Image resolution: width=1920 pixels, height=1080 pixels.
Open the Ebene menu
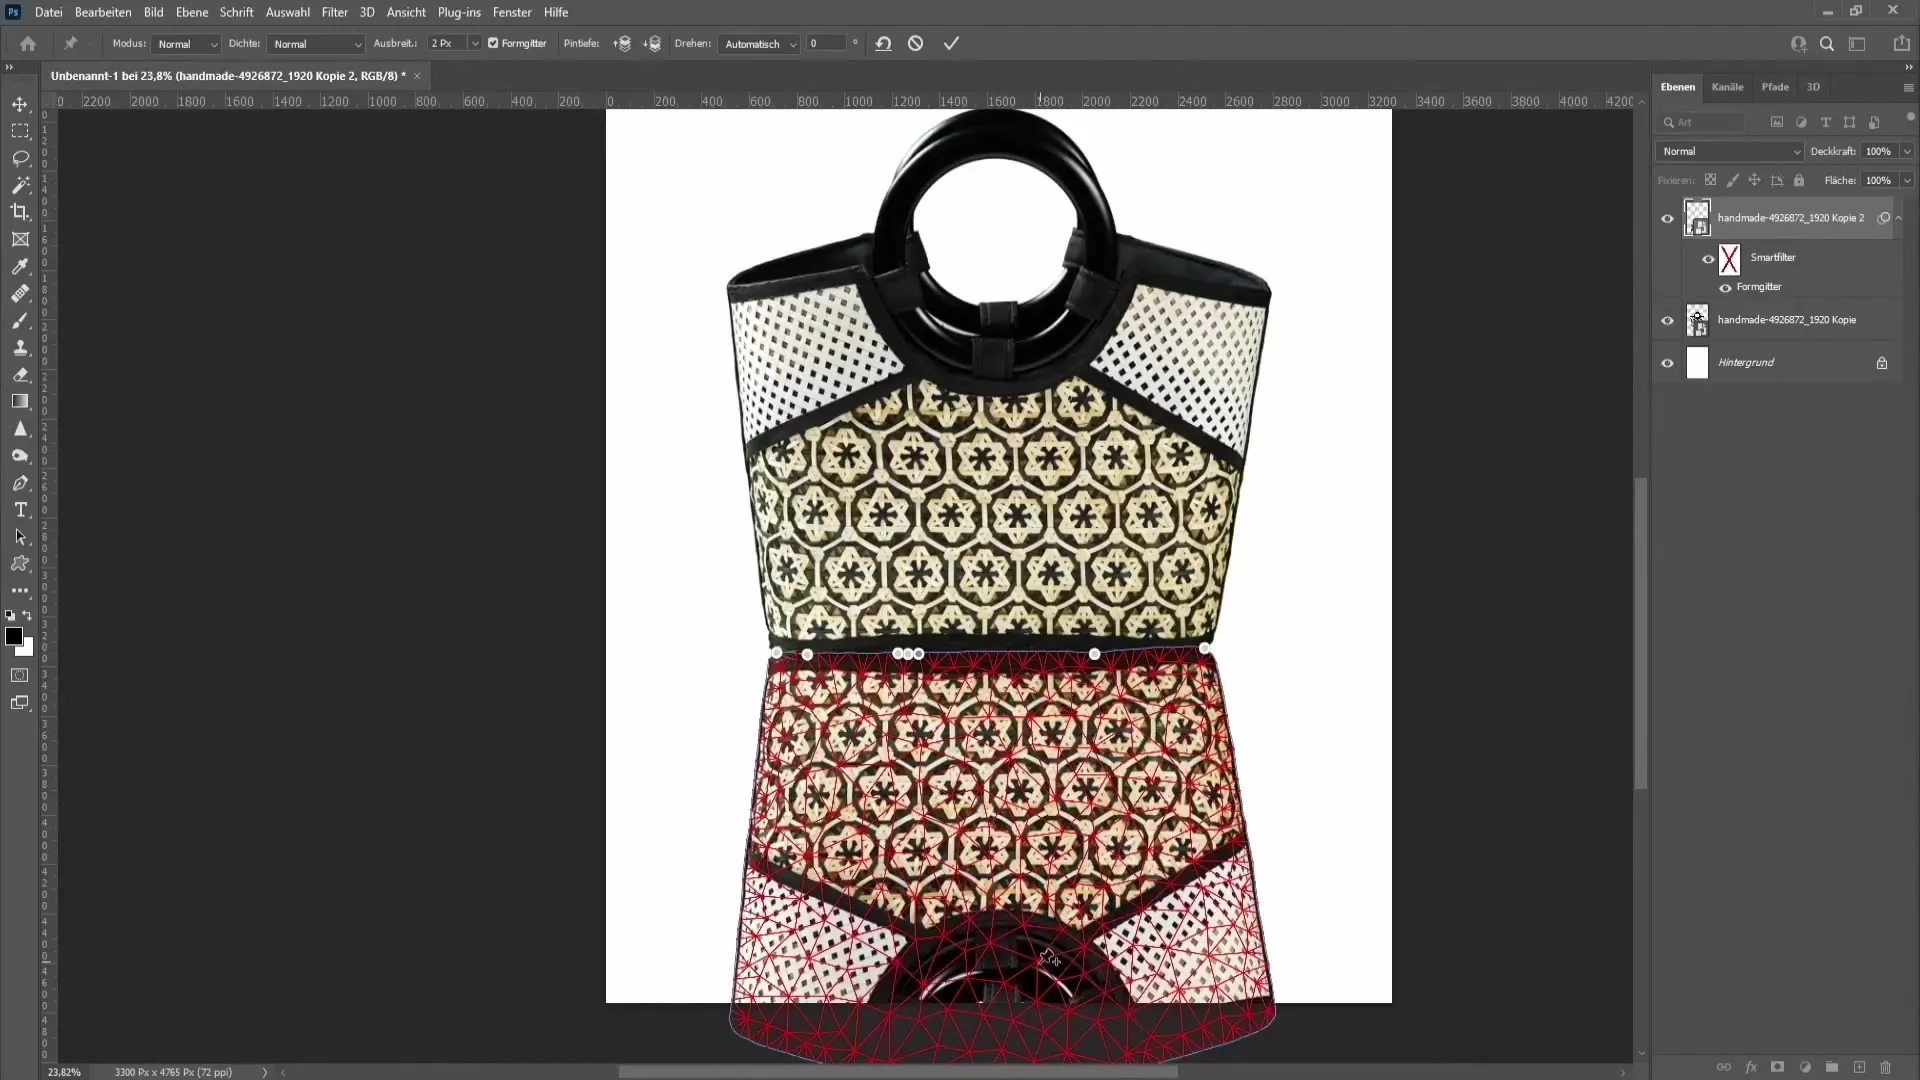click(190, 12)
